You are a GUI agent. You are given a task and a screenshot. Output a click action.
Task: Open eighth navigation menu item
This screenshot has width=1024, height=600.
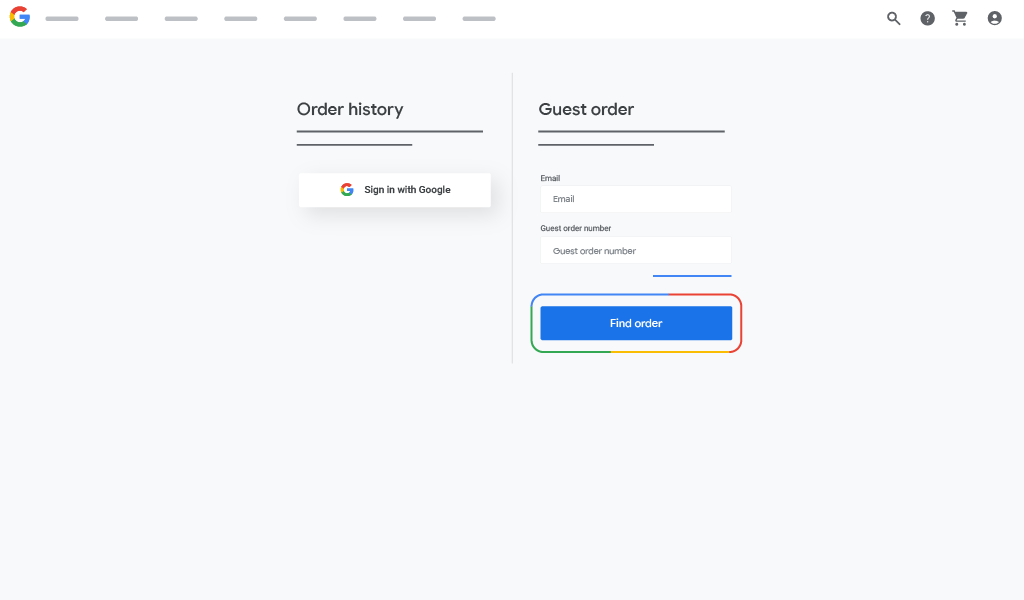pyautogui.click(x=479, y=19)
